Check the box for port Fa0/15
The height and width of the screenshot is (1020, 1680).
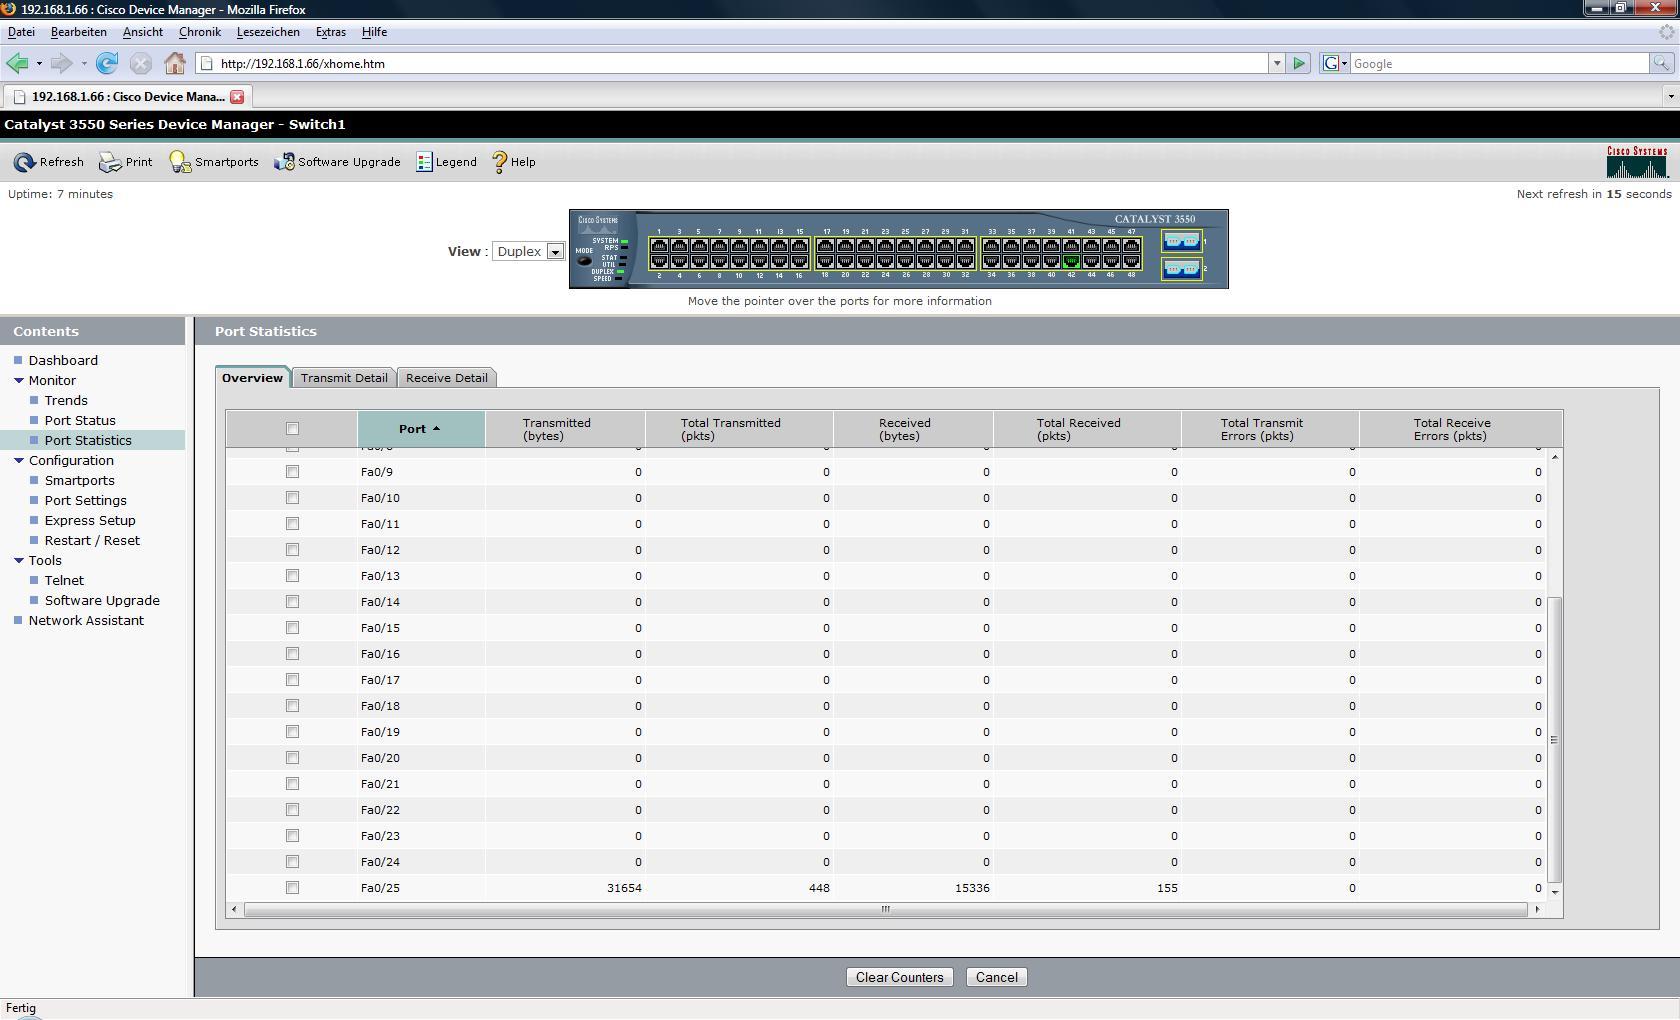292,628
